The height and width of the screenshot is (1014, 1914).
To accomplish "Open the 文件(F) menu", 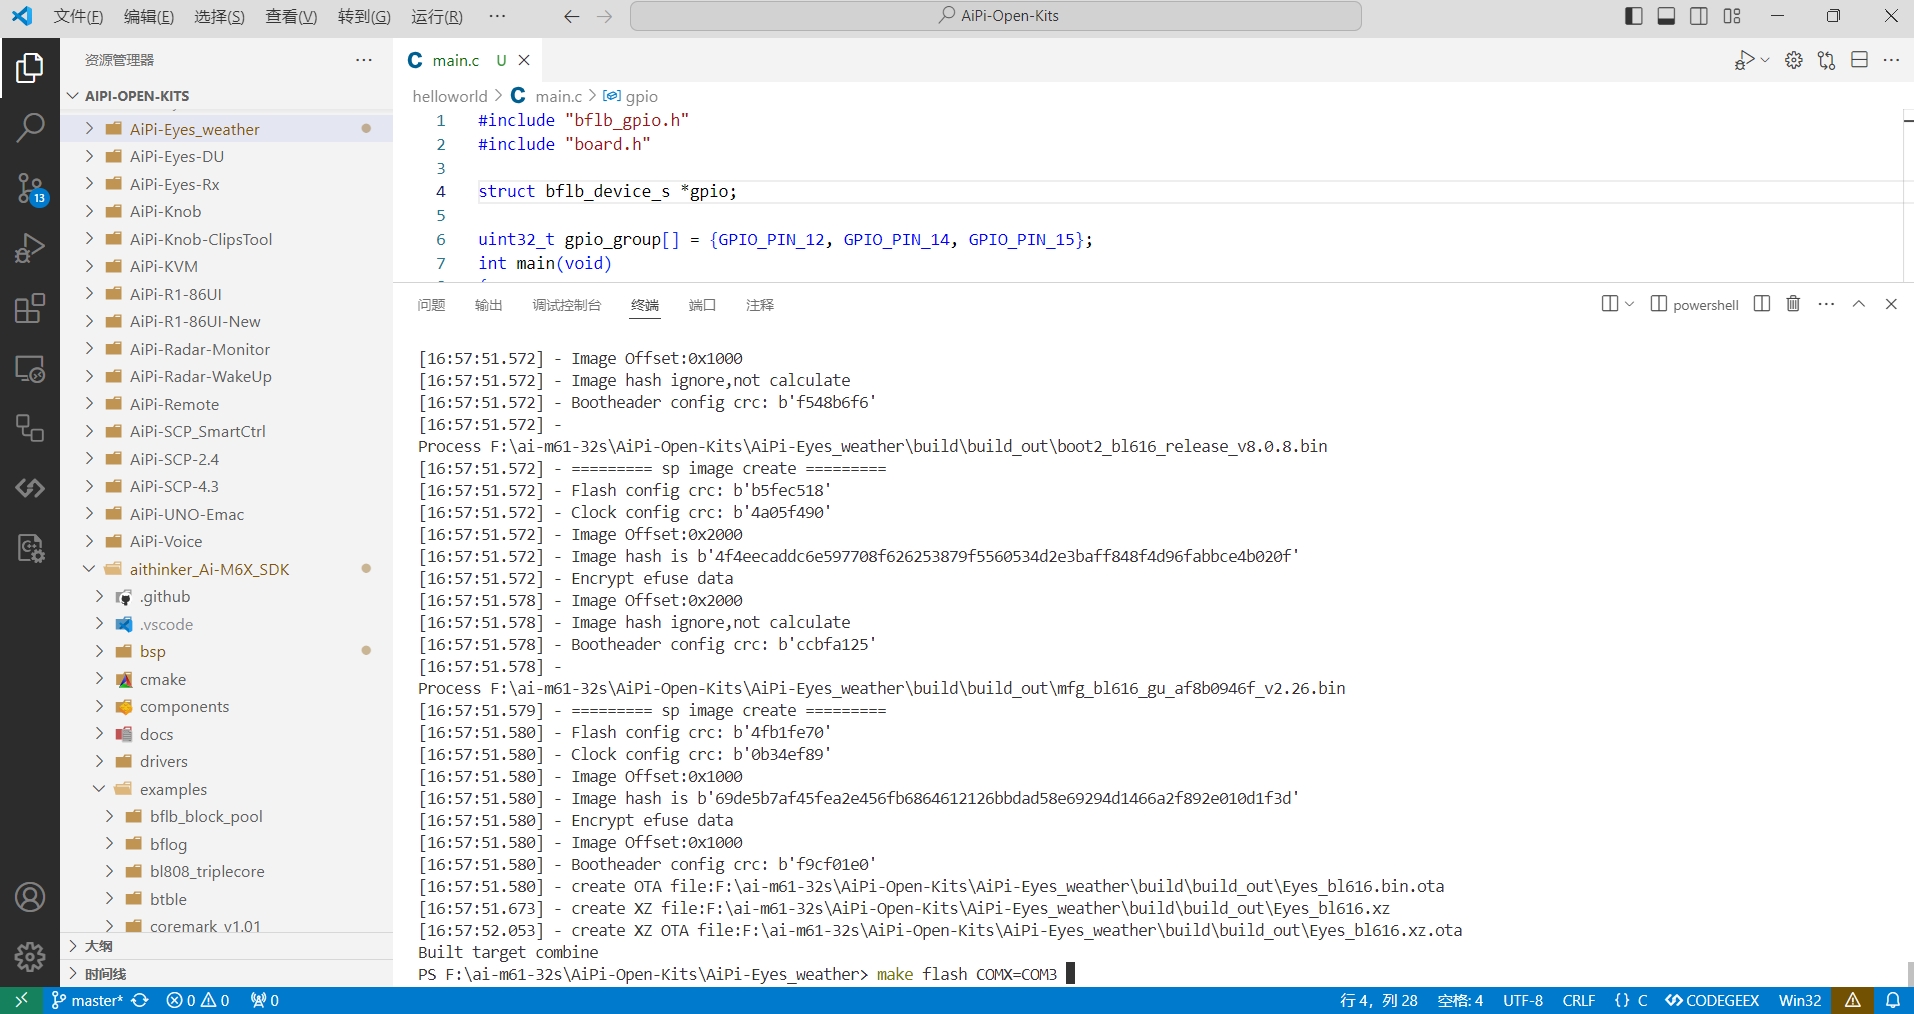I will pyautogui.click(x=78, y=16).
